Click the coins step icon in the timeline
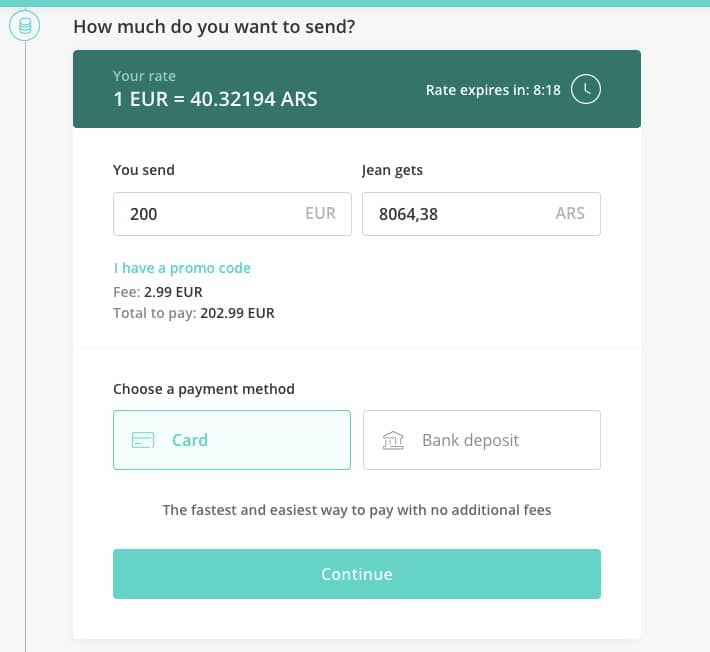710x652 pixels. point(25,26)
